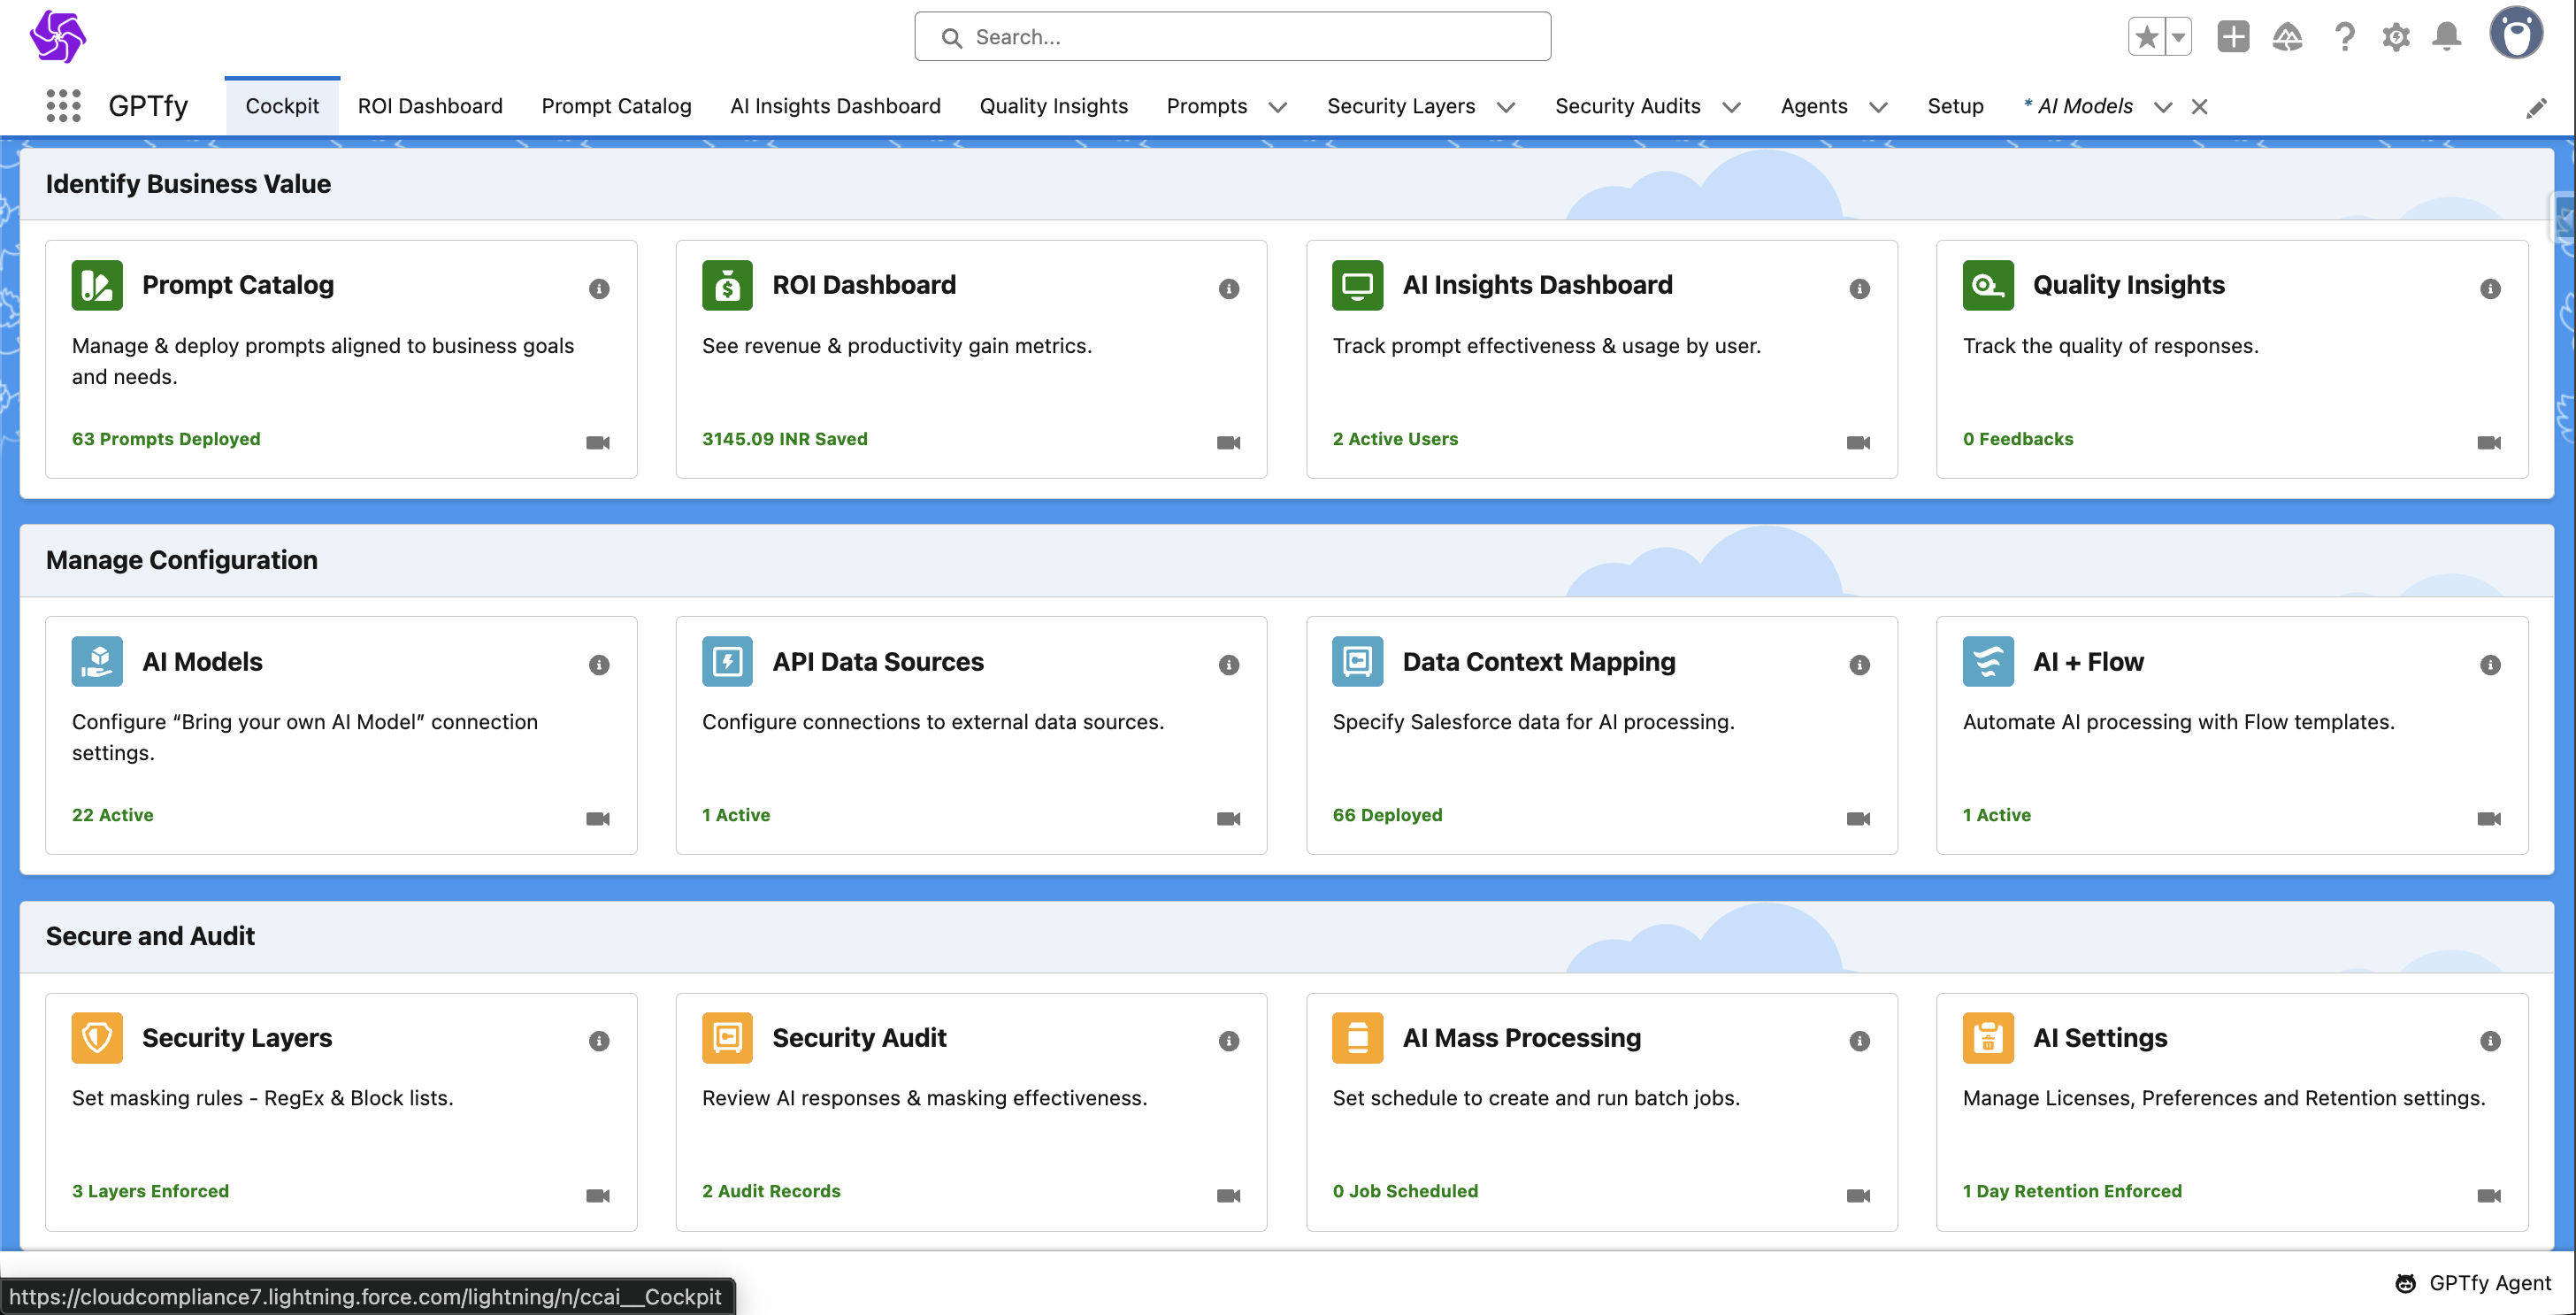Expand the Security Layers tab dropdown

(x=1506, y=107)
